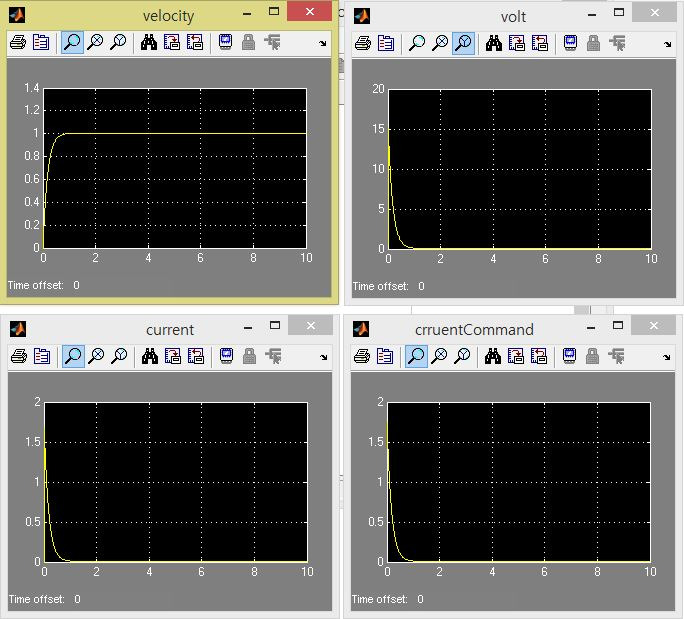The height and width of the screenshot is (619, 684).
Task: Select Zoom tool in velocity scope
Action: click(x=72, y=42)
